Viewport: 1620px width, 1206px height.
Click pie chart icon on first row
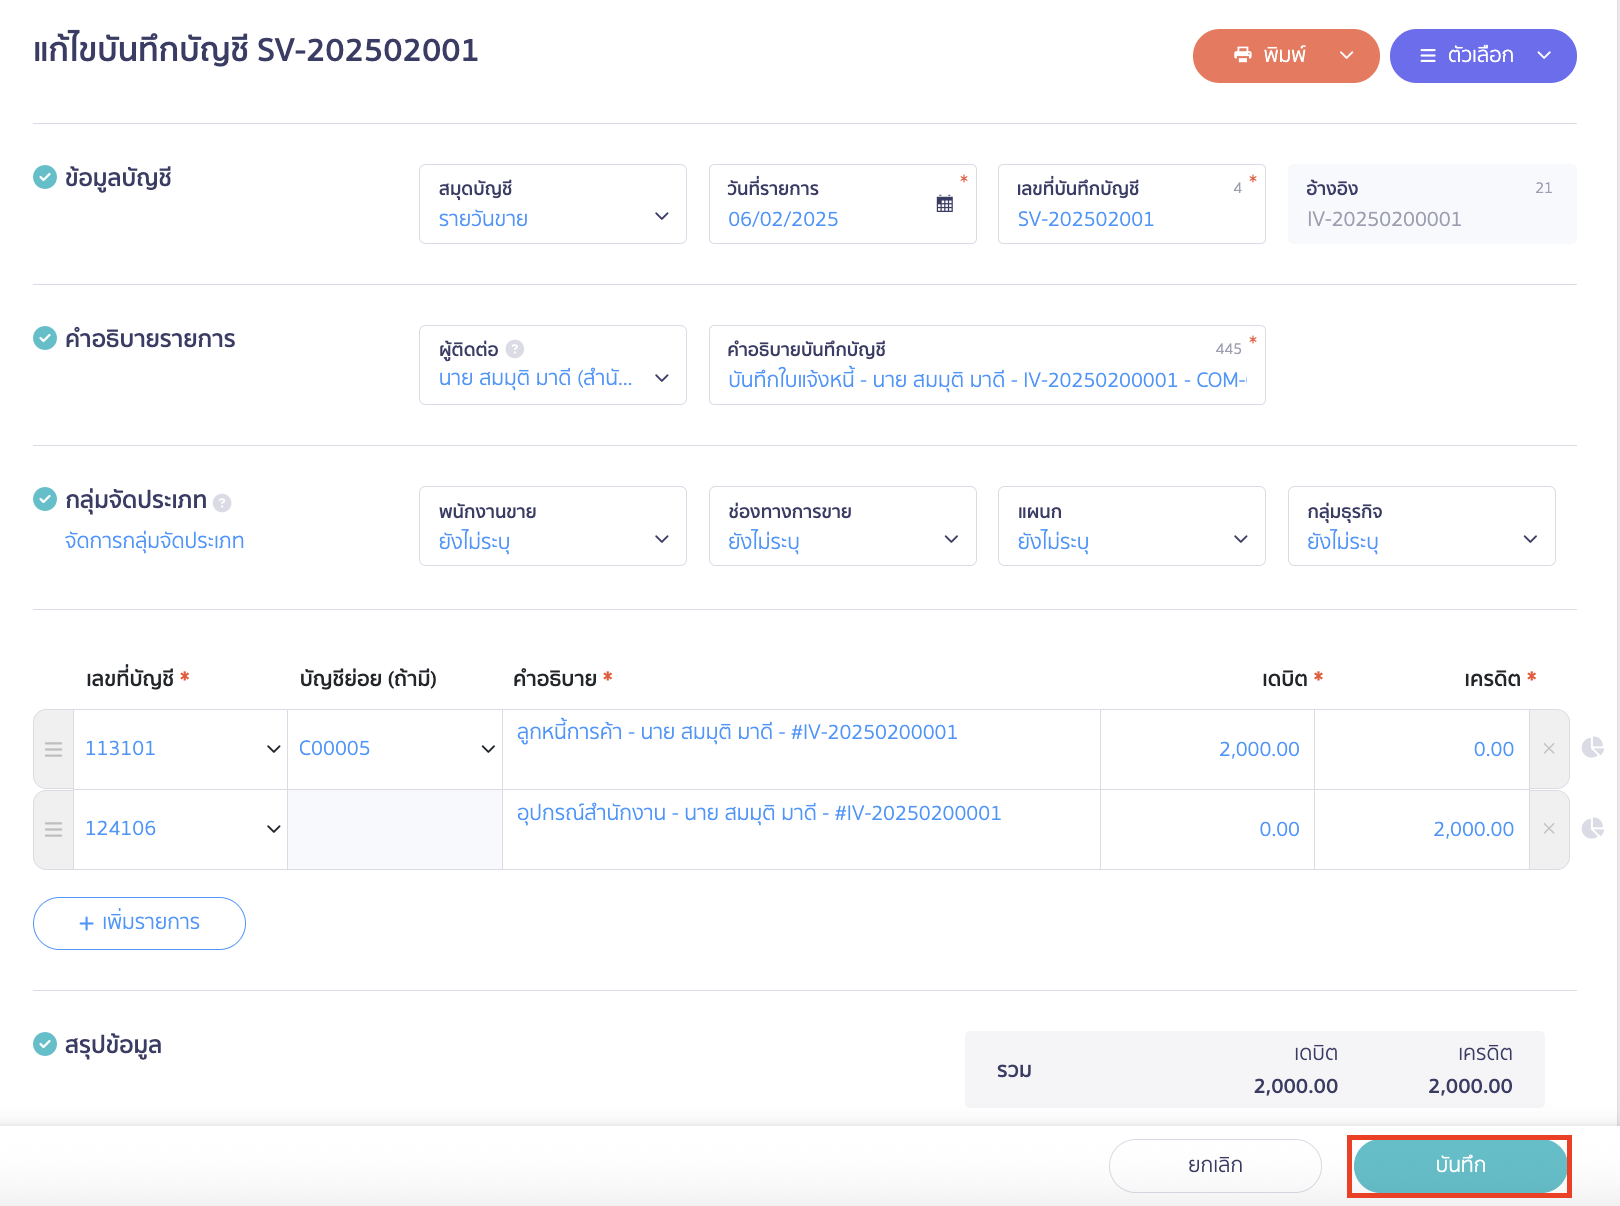tap(1592, 747)
